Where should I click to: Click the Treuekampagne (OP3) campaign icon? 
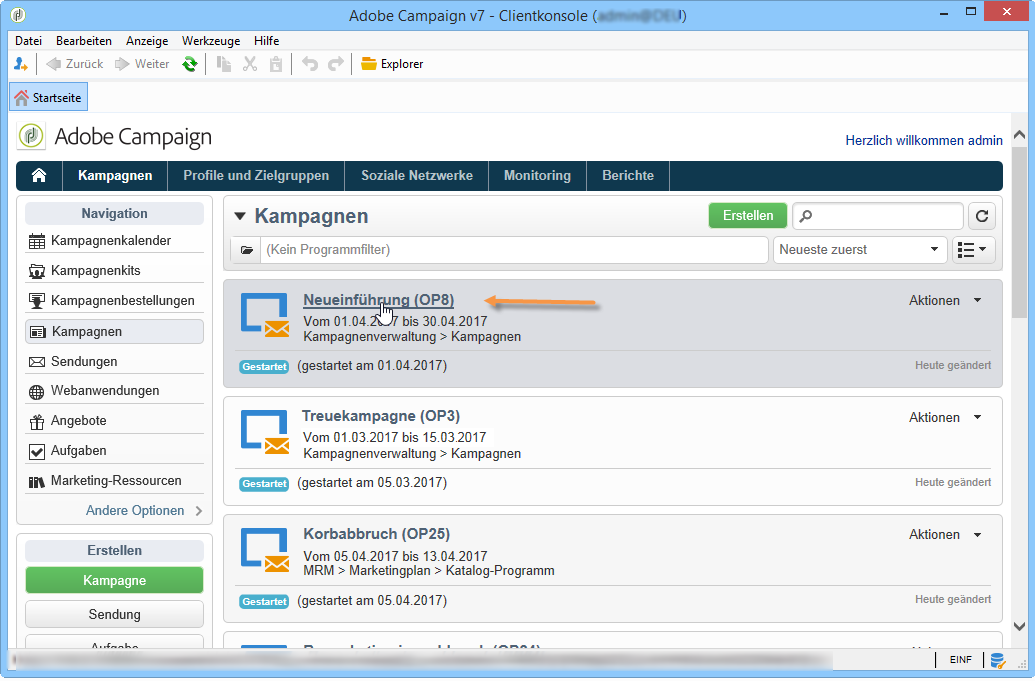coord(265,432)
